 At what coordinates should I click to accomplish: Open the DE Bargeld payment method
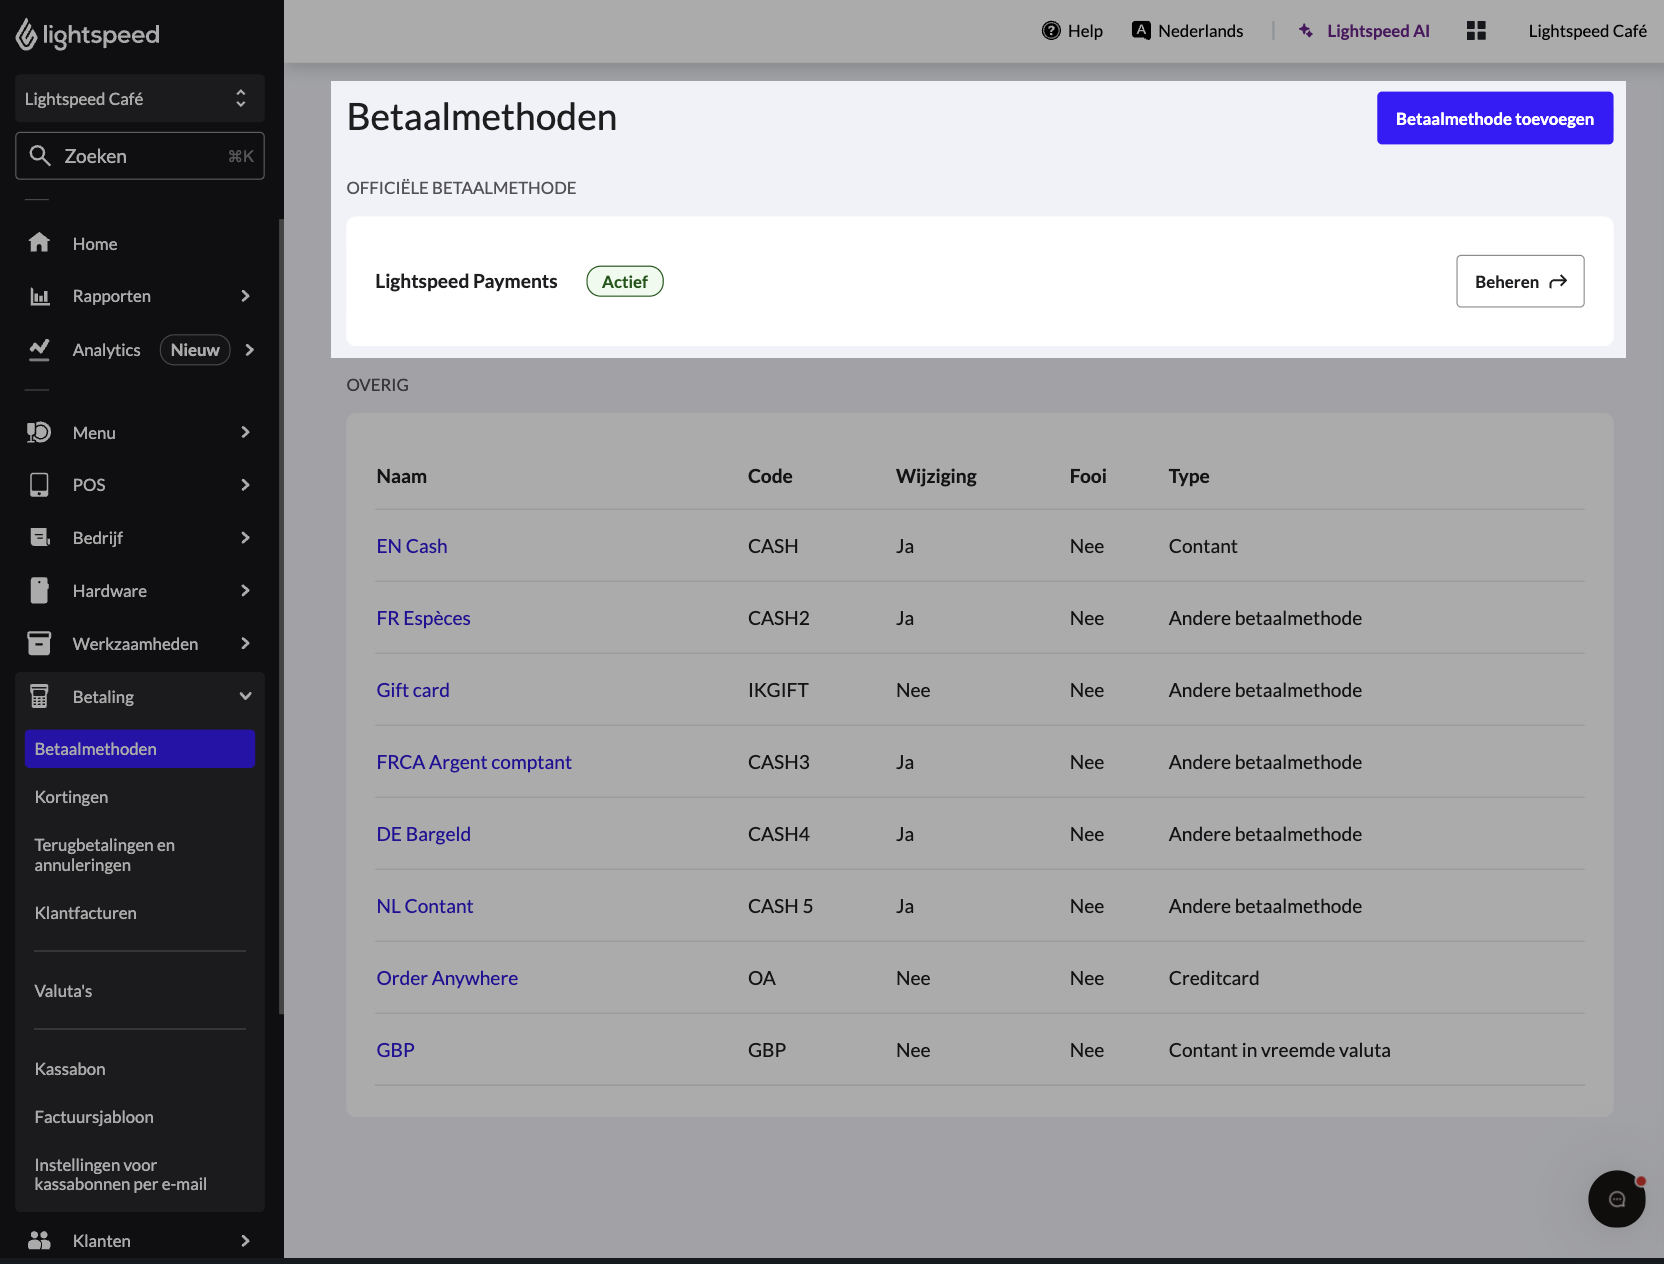(423, 834)
